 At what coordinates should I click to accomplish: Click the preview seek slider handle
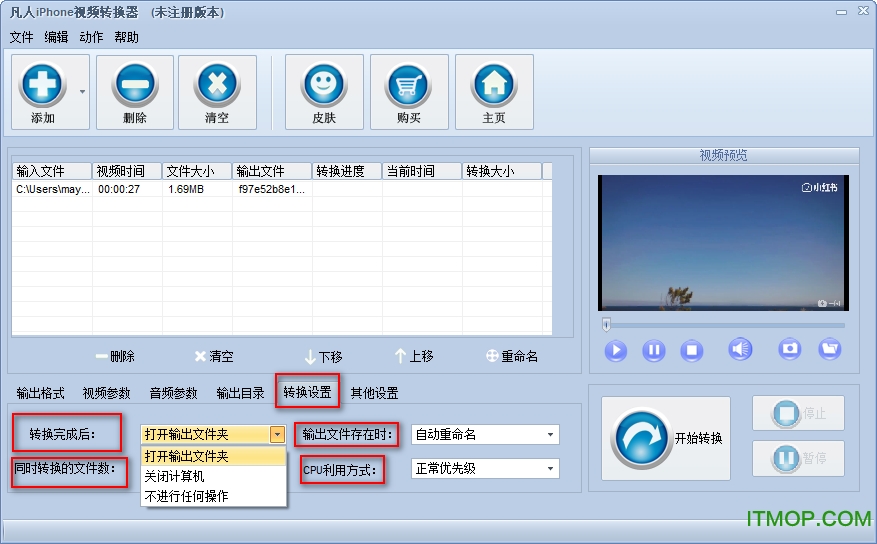click(x=606, y=324)
